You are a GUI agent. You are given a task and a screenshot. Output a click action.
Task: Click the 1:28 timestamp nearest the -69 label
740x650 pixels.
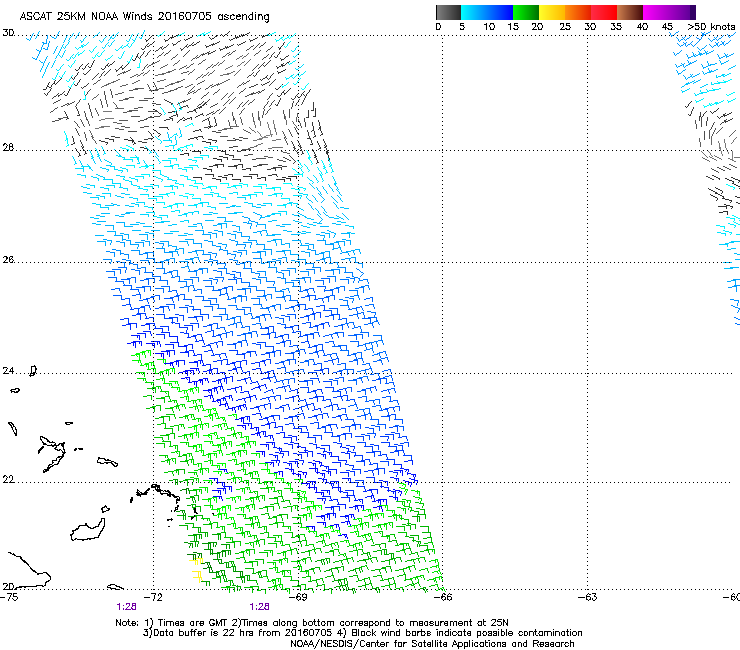[260, 607]
